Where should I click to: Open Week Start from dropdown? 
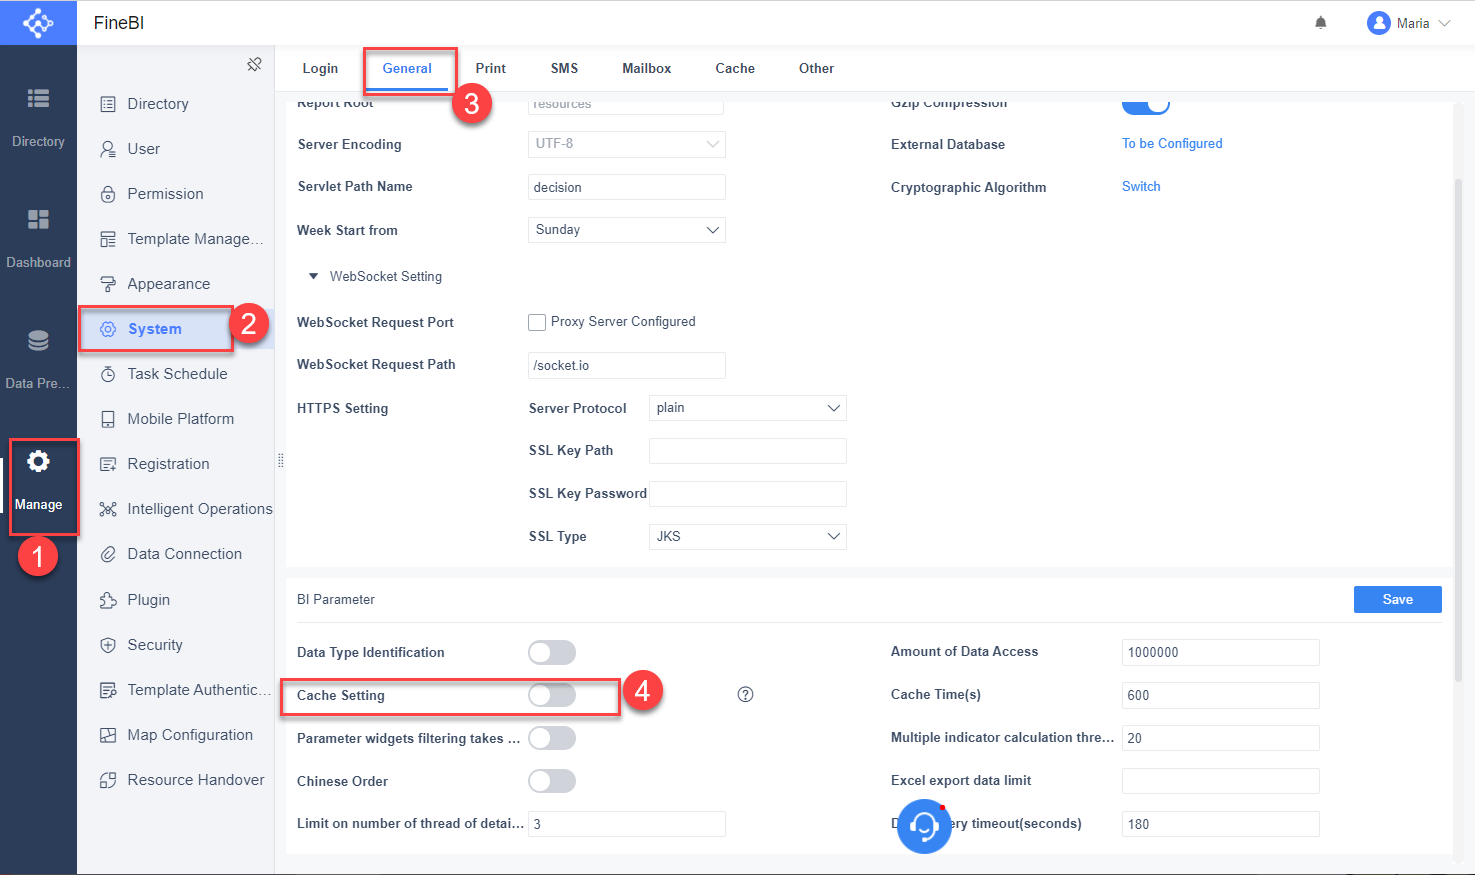tap(627, 230)
